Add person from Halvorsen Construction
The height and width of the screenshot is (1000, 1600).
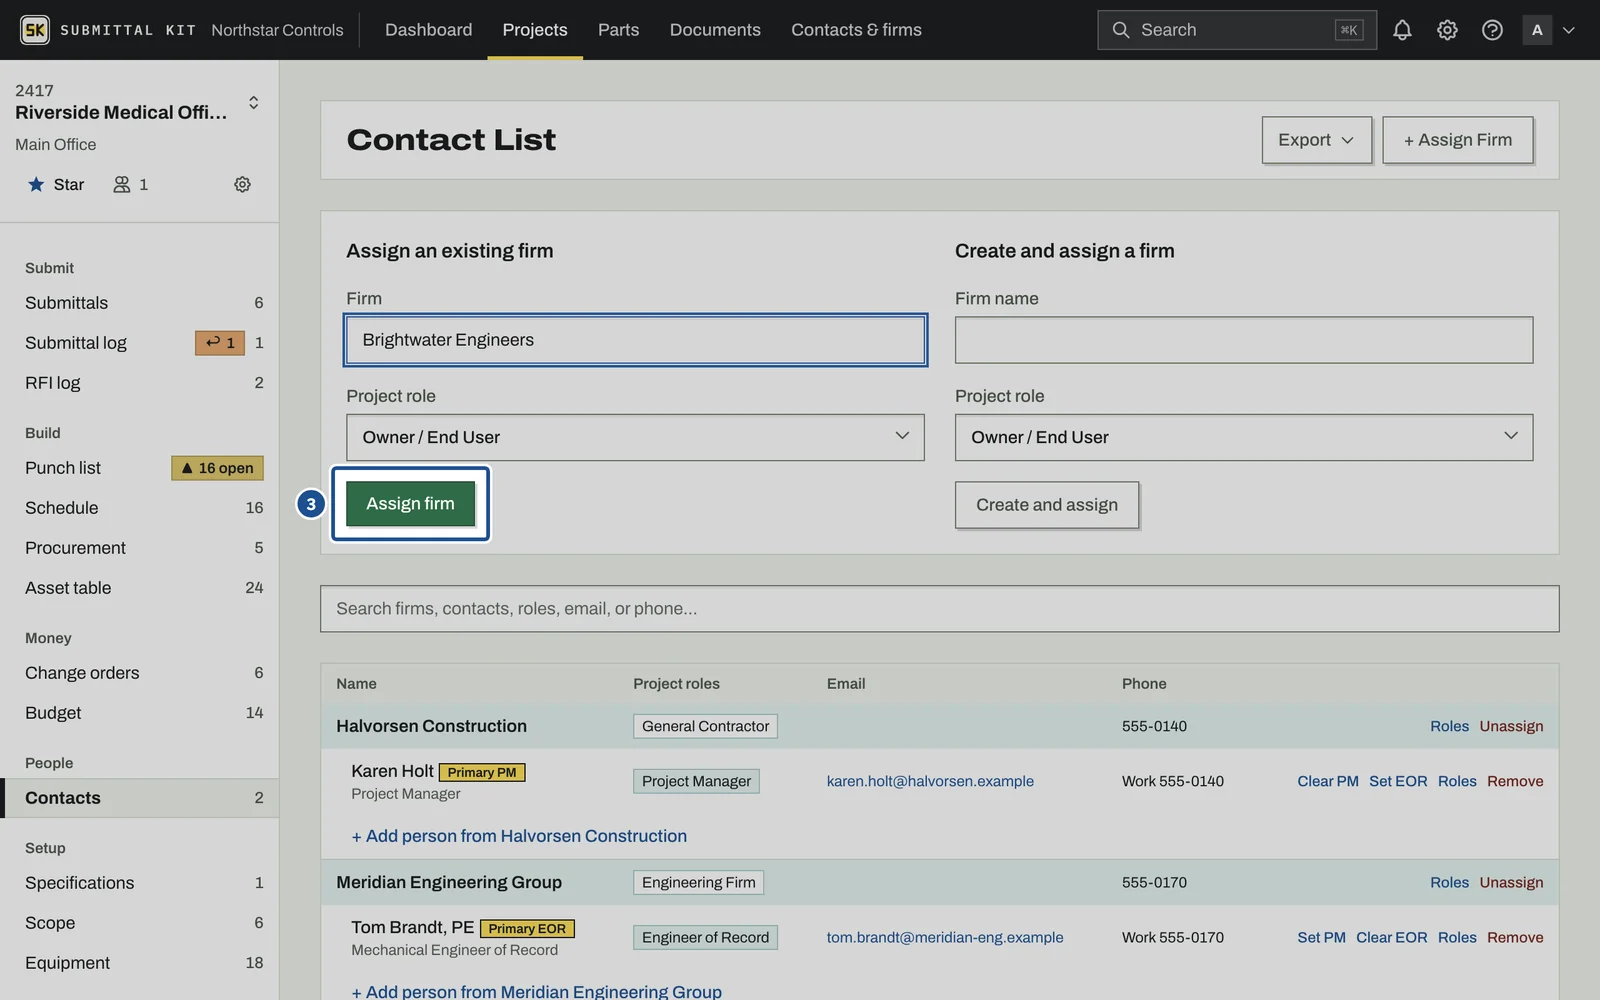tap(519, 836)
